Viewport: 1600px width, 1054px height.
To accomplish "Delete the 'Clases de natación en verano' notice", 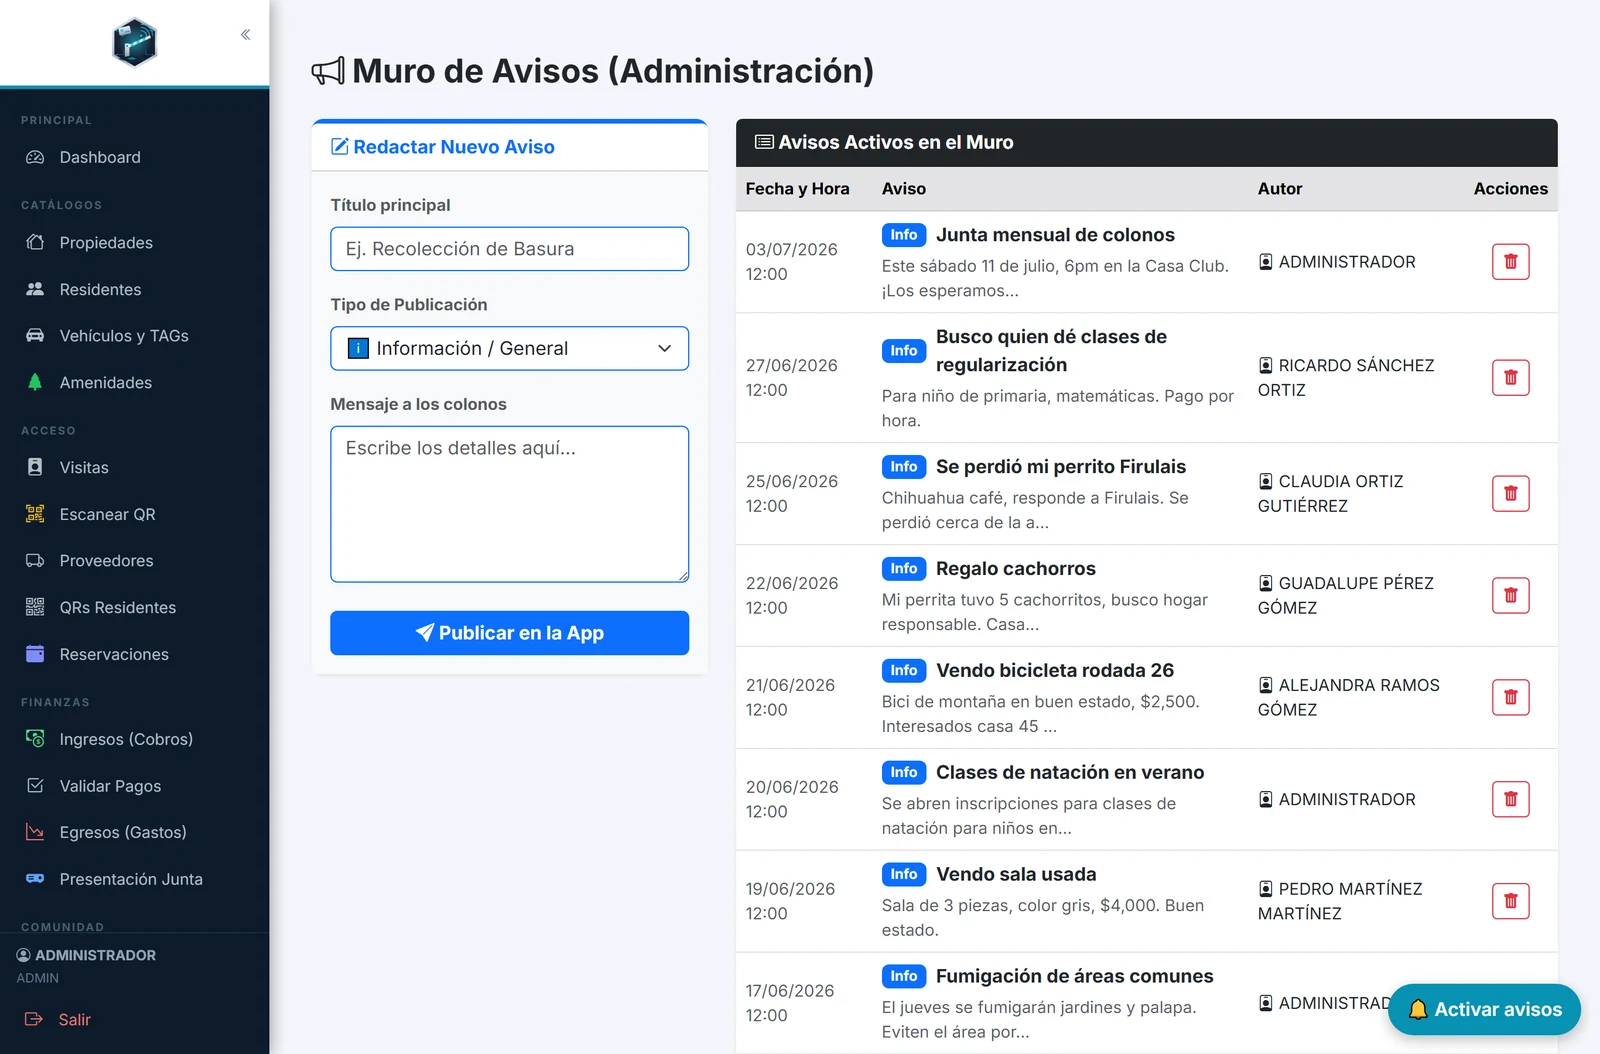I will click(x=1510, y=800).
